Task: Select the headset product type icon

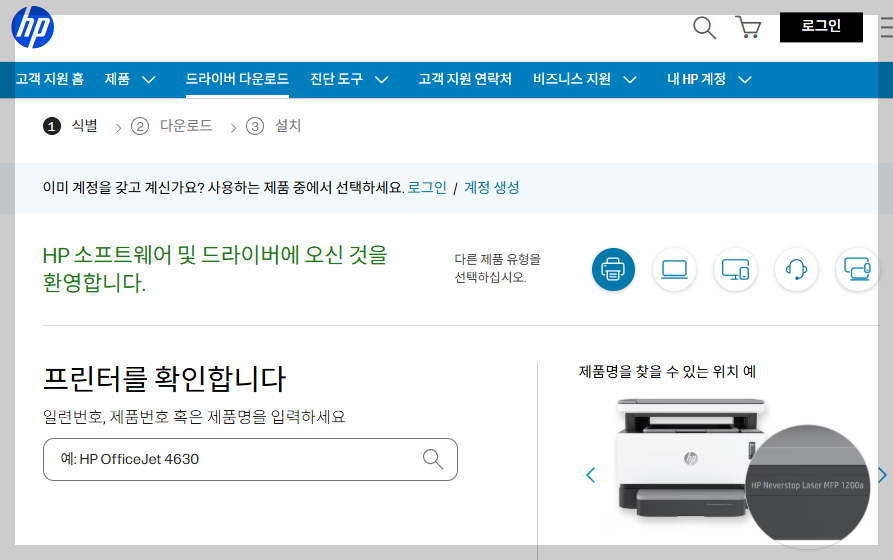Action: 796,269
